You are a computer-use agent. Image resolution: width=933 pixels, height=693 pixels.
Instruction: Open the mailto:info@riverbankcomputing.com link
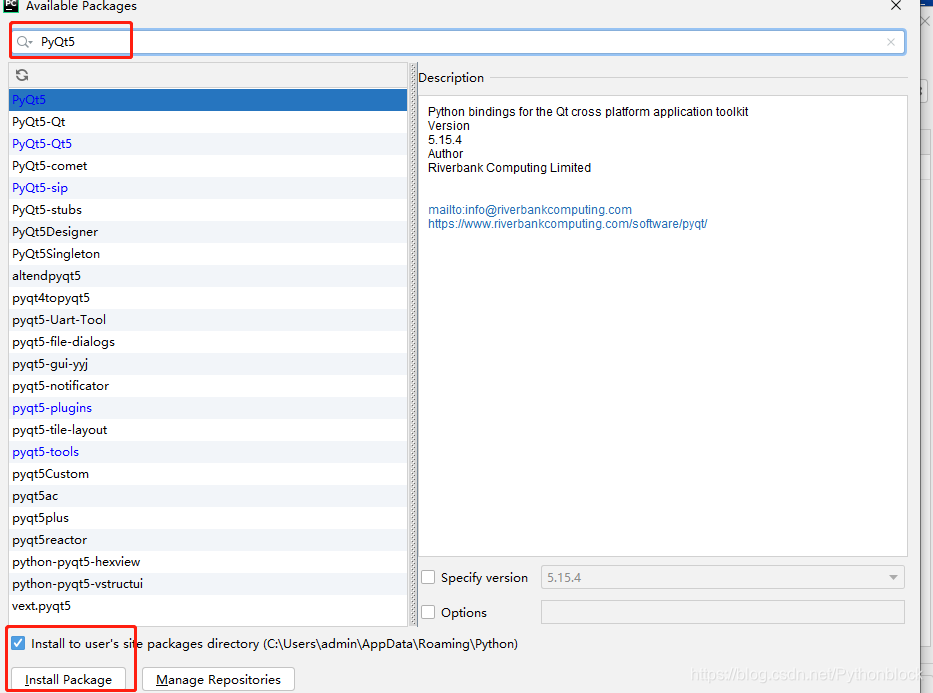tap(530, 209)
